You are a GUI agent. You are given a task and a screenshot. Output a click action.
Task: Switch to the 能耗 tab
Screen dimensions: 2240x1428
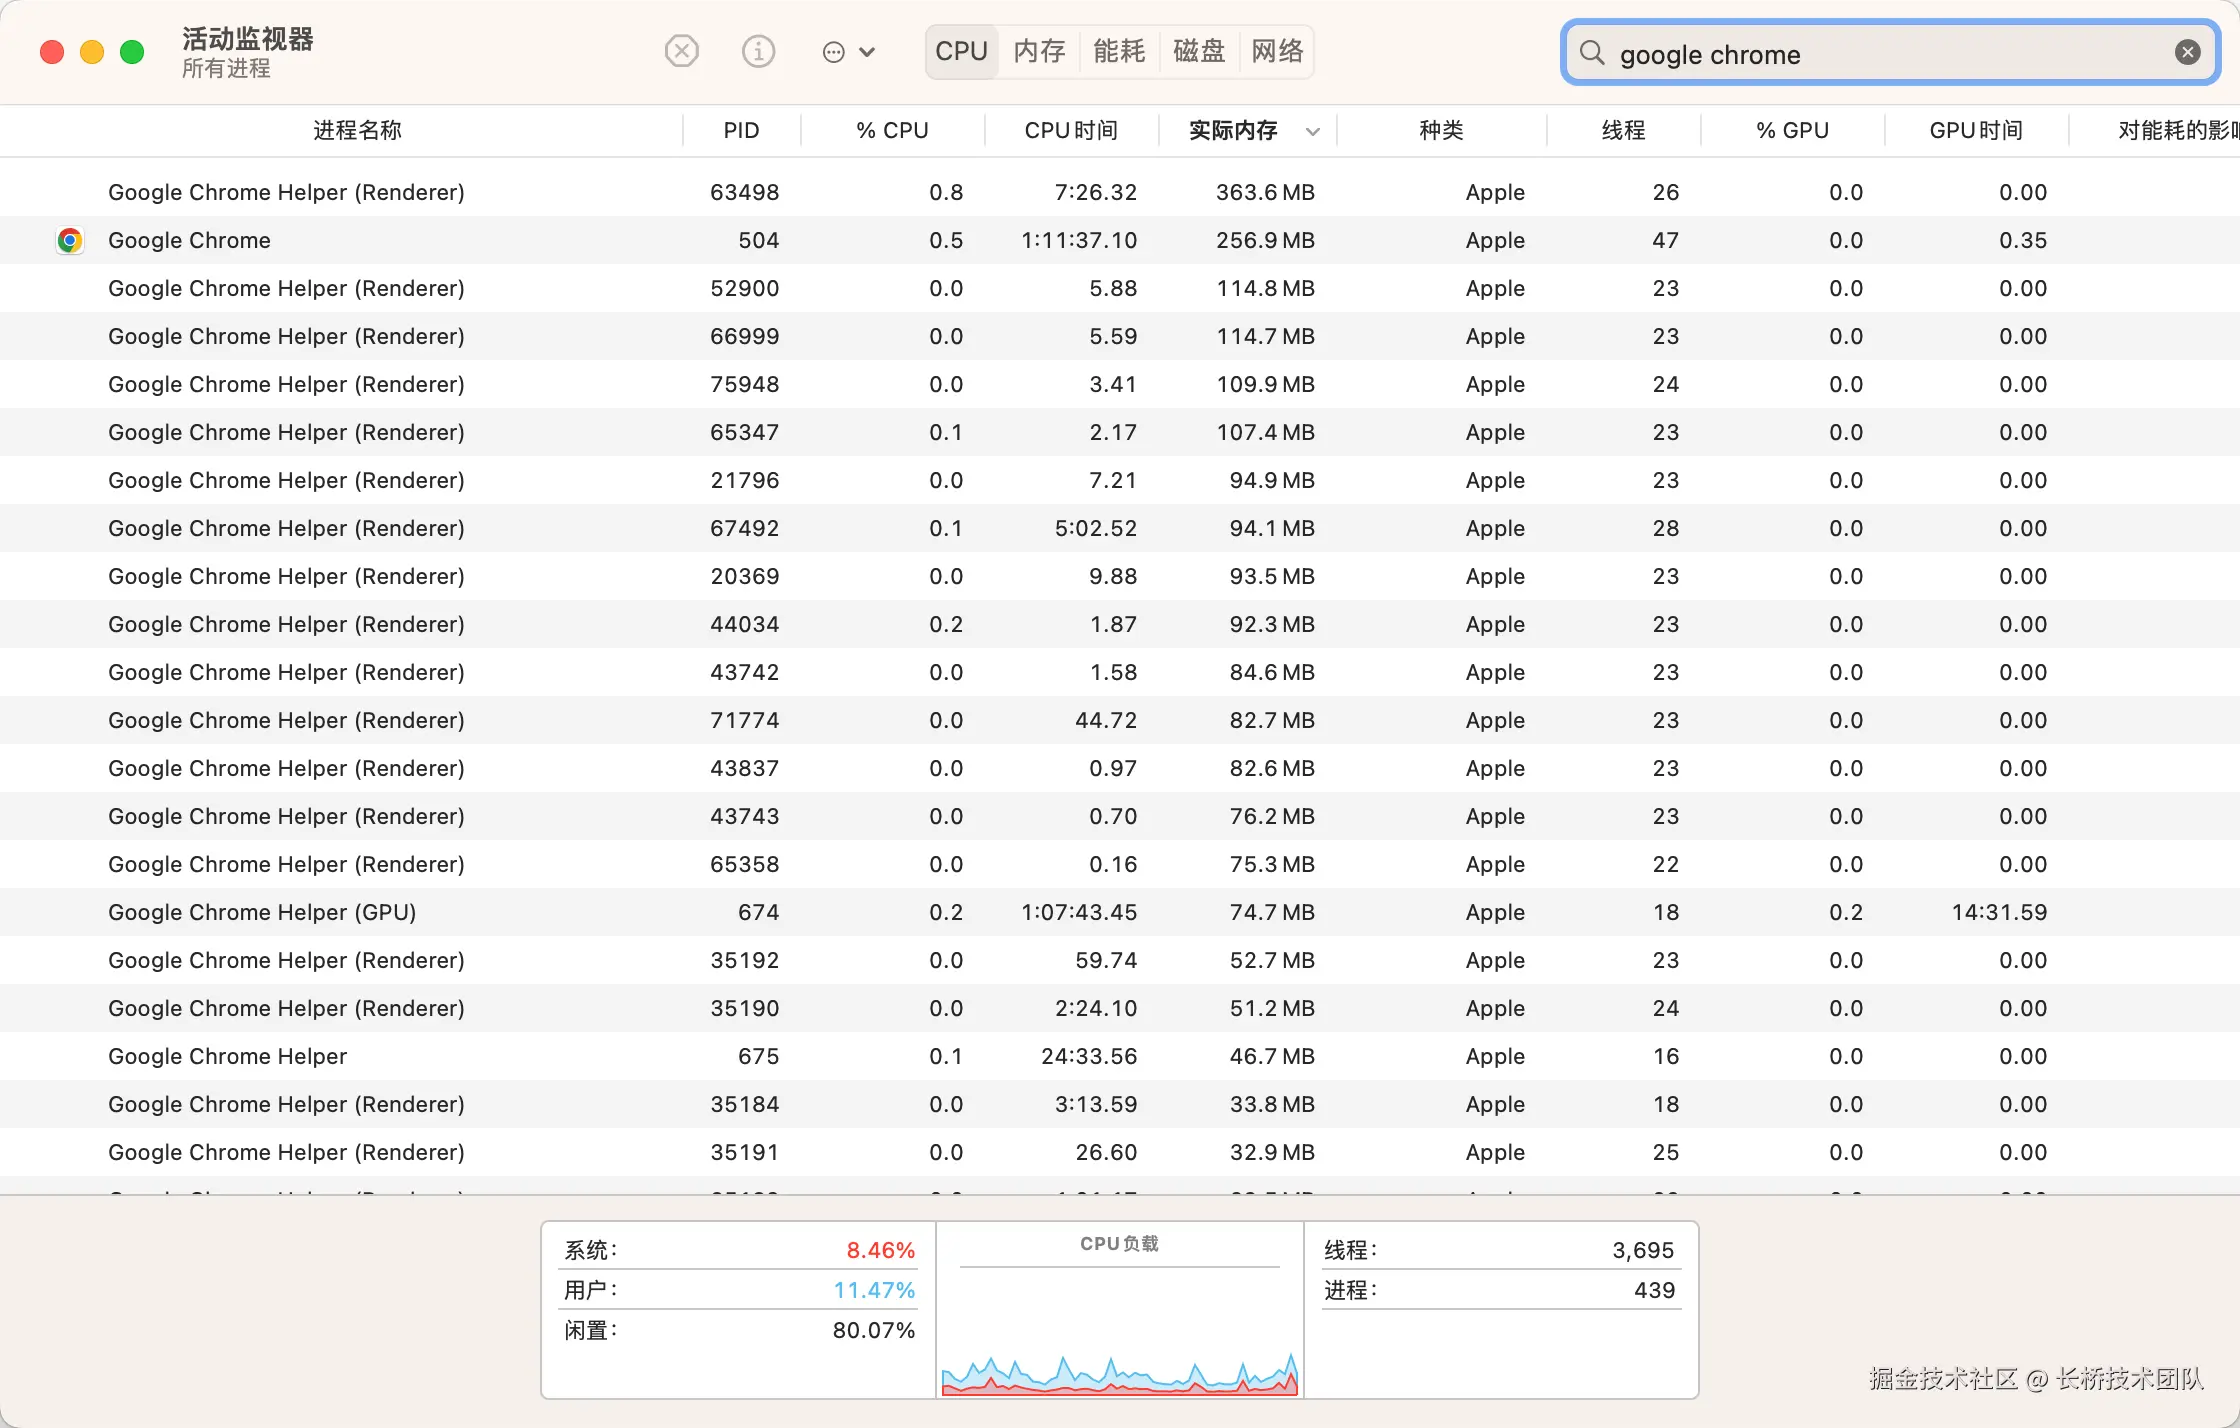pos(1119,51)
